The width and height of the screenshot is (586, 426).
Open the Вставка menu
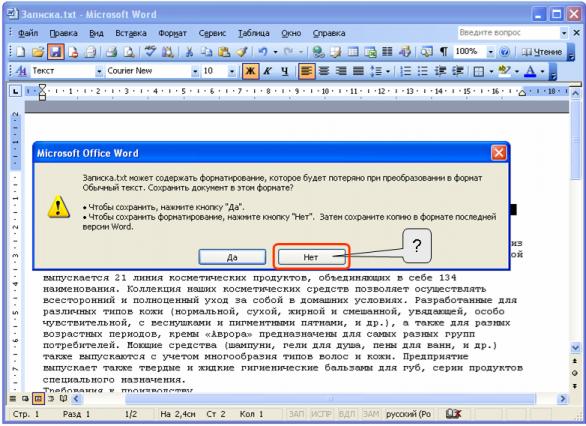(131, 33)
